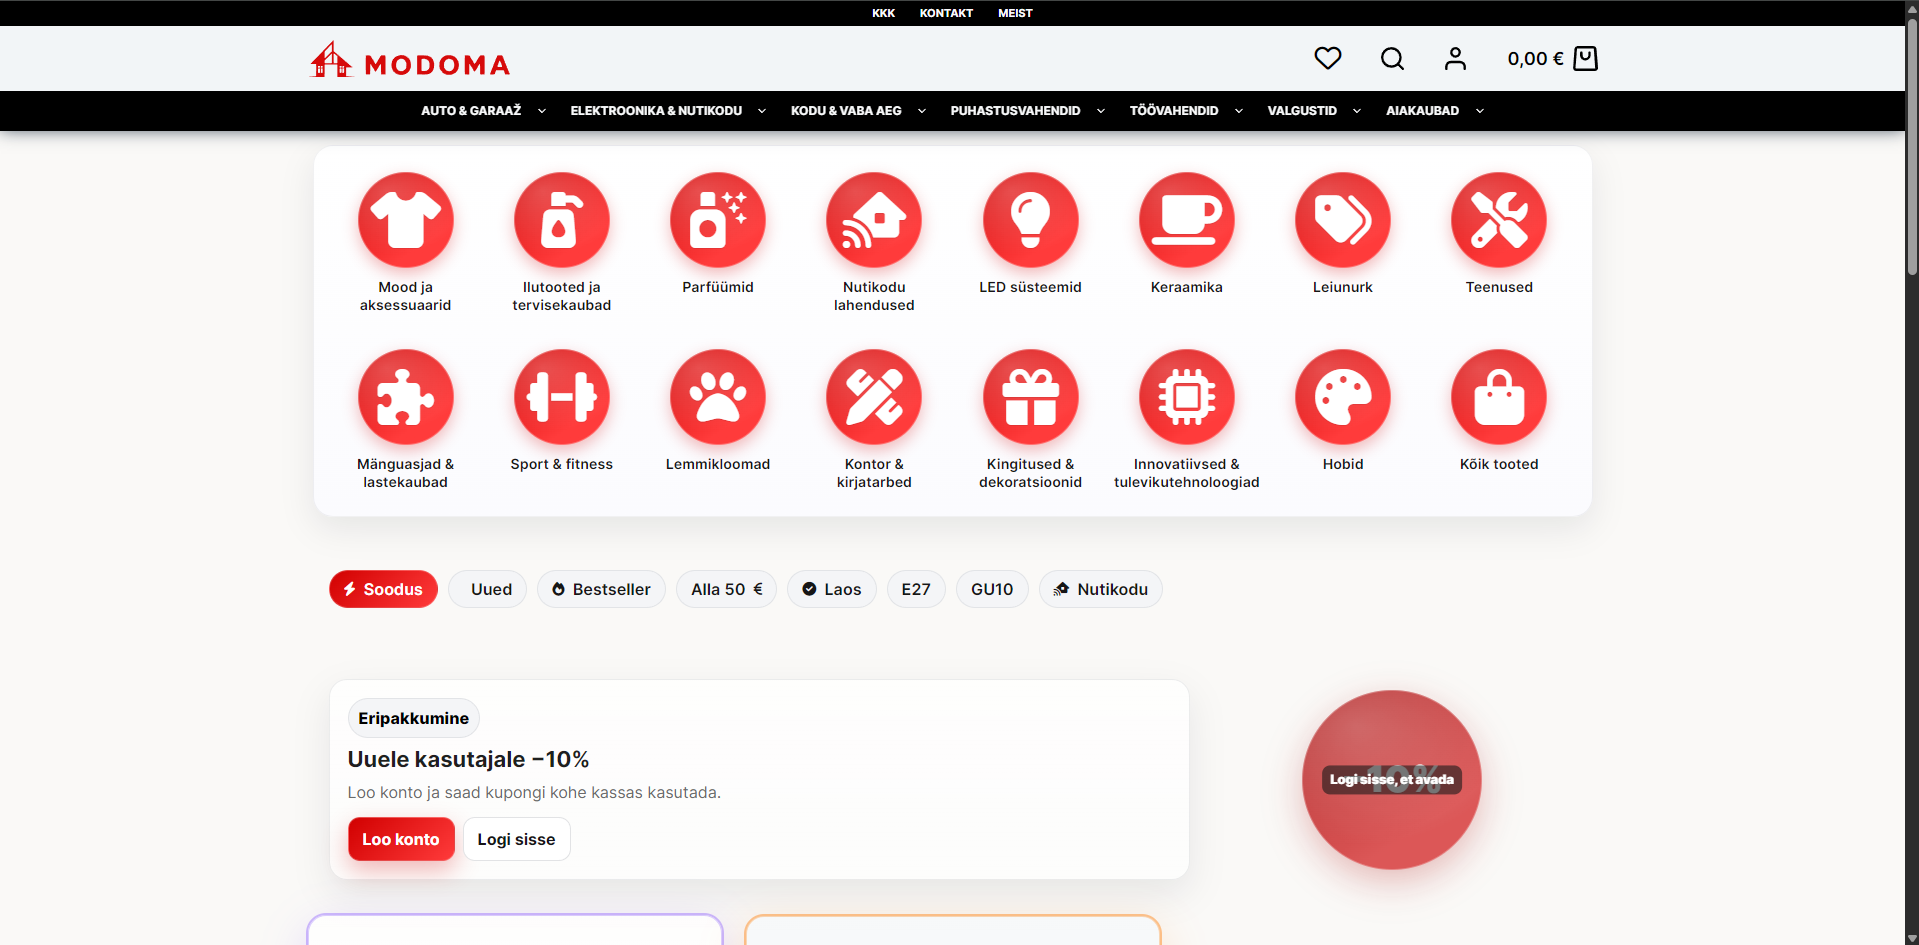Toggle the Bestseller filter chip

click(x=601, y=589)
